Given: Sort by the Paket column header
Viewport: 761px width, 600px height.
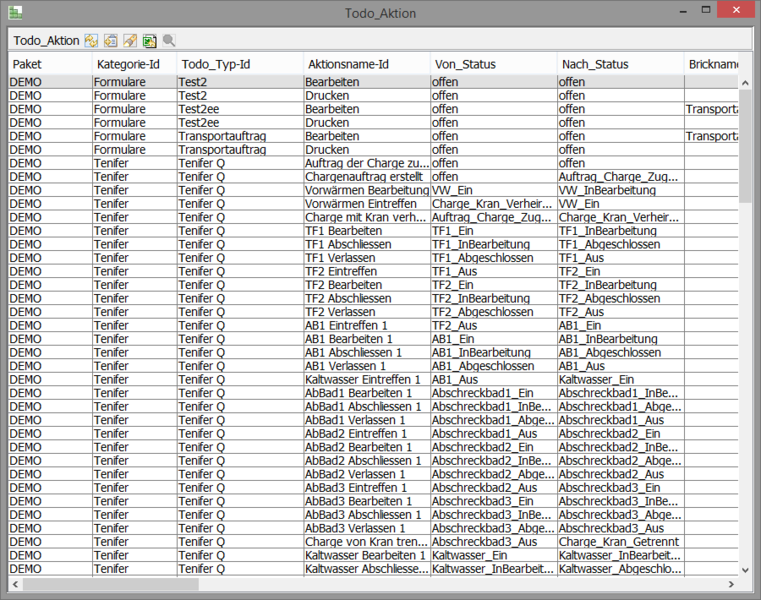Looking at the screenshot, I should pos(49,64).
